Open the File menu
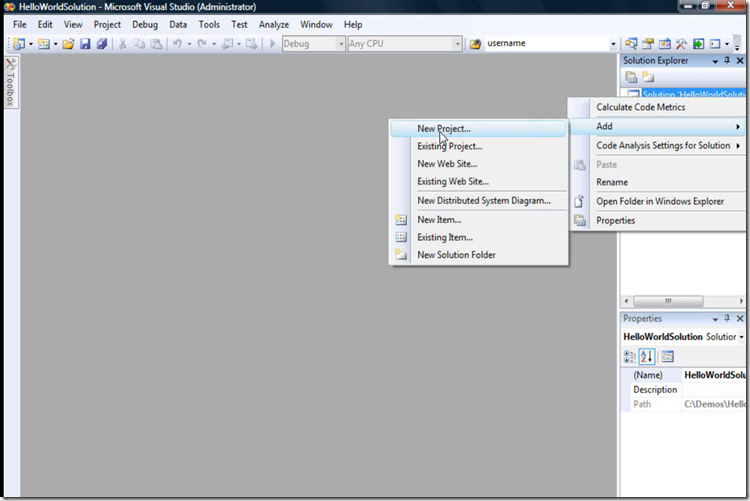 click(x=20, y=24)
